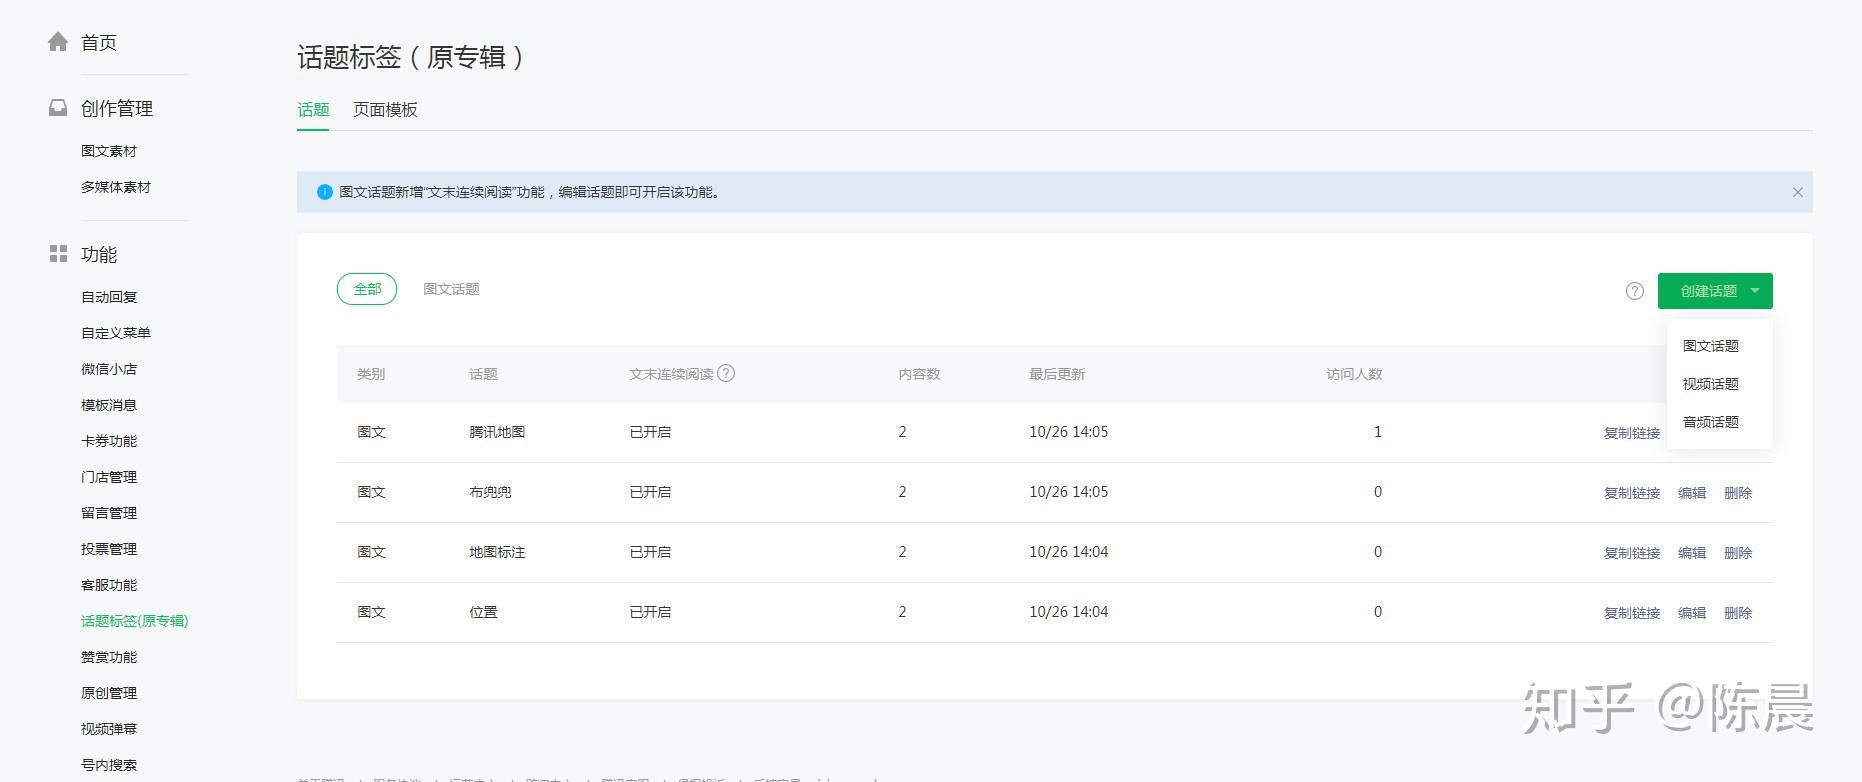Delete the 位置 topic
The height and width of the screenshot is (782, 1862).
click(x=1738, y=613)
